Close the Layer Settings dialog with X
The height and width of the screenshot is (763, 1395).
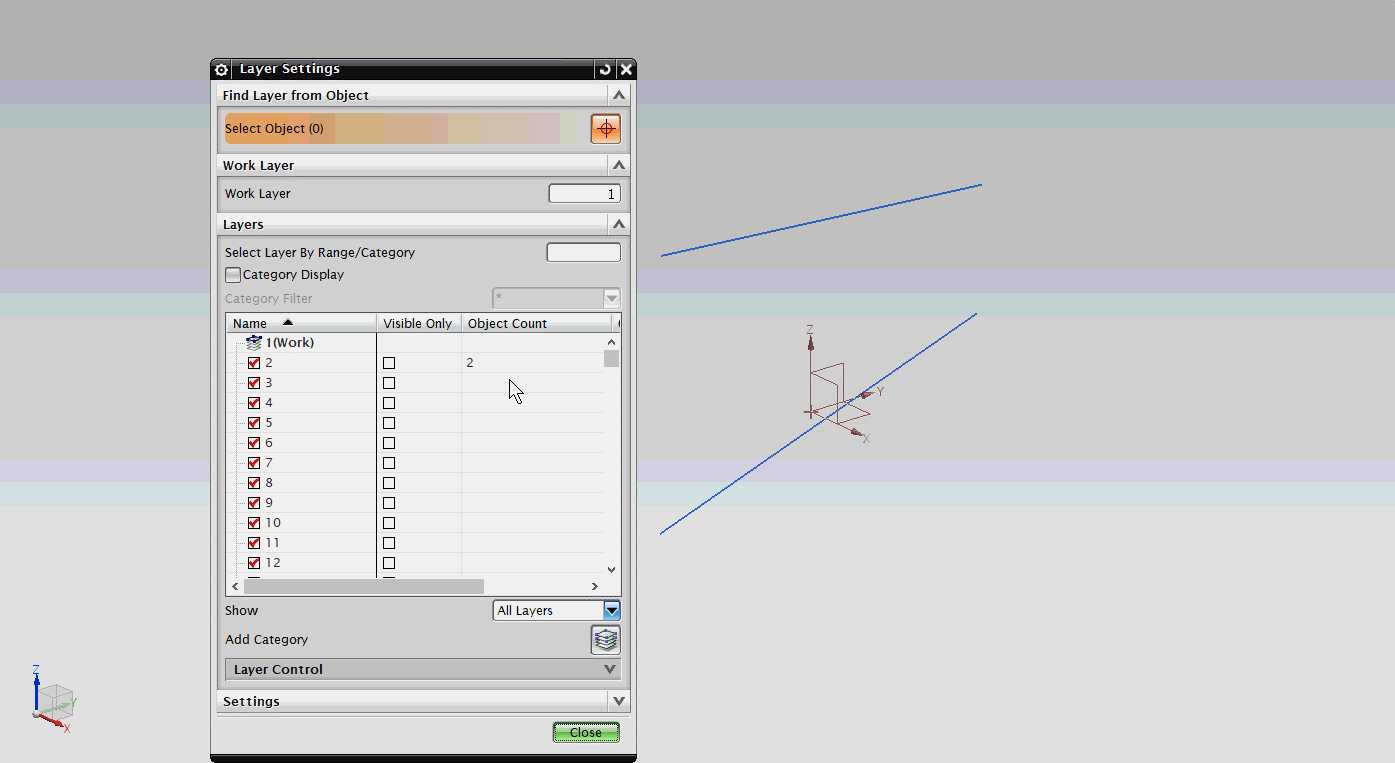(626, 69)
